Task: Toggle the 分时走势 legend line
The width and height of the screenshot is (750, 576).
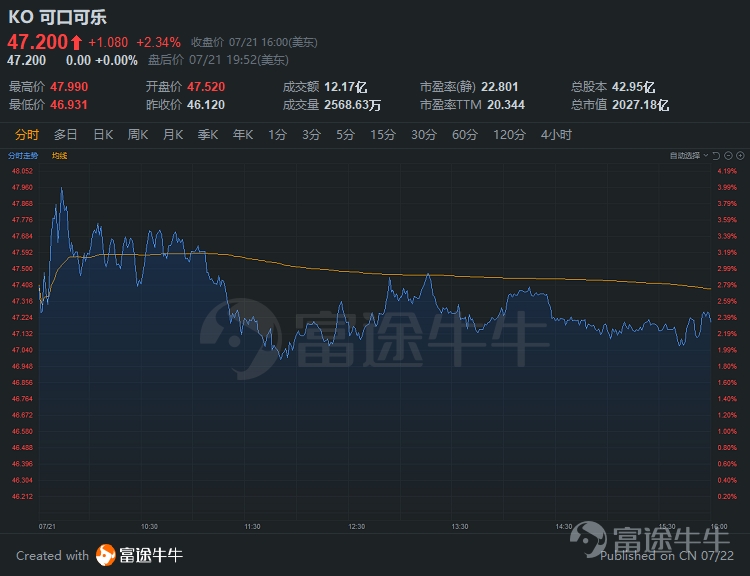Action: tap(23, 155)
